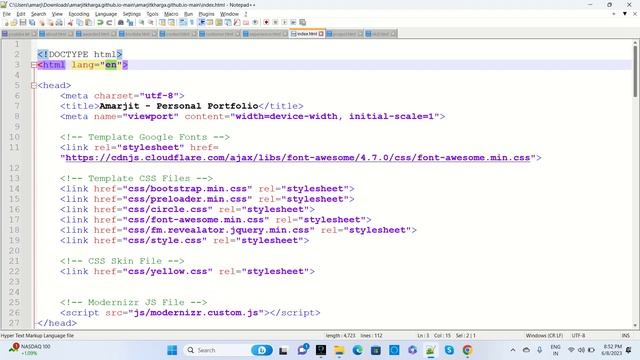Open the Edit menu
Screen dimensions: 640x360
pyautogui.click(x=21, y=14)
